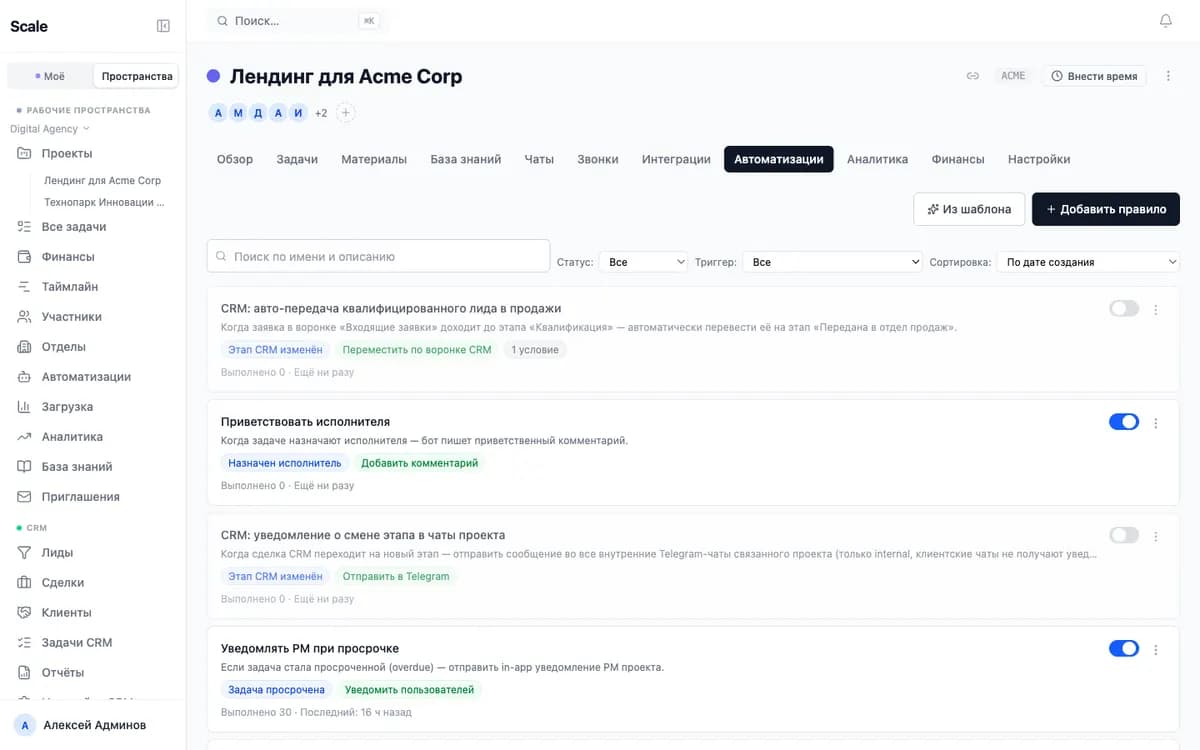
Task: Click the Из шаблона button
Action: coord(969,209)
